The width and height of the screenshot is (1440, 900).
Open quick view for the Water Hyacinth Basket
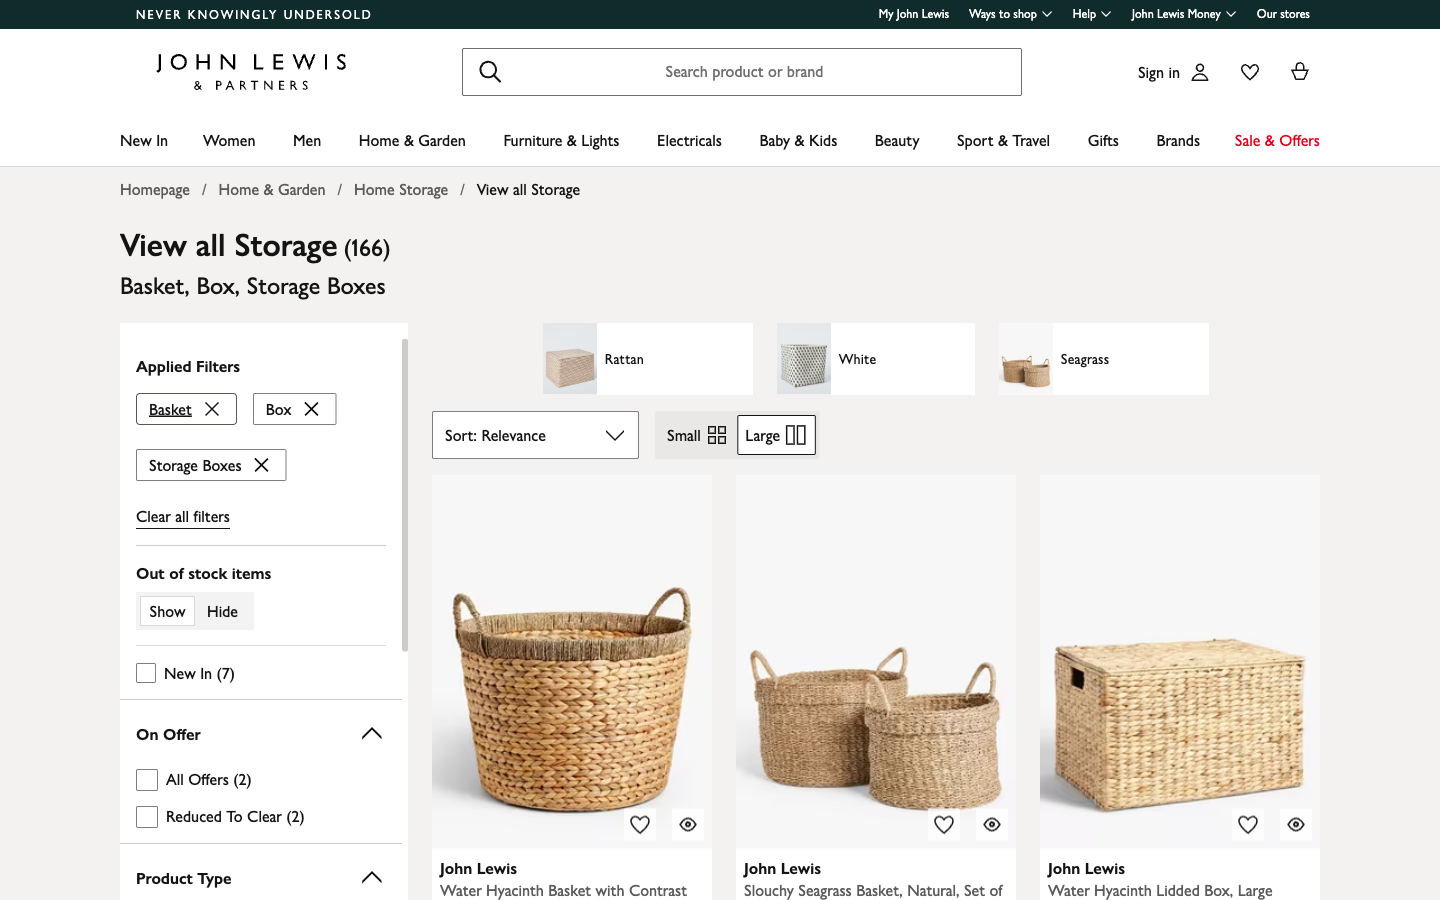[x=687, y=824]
